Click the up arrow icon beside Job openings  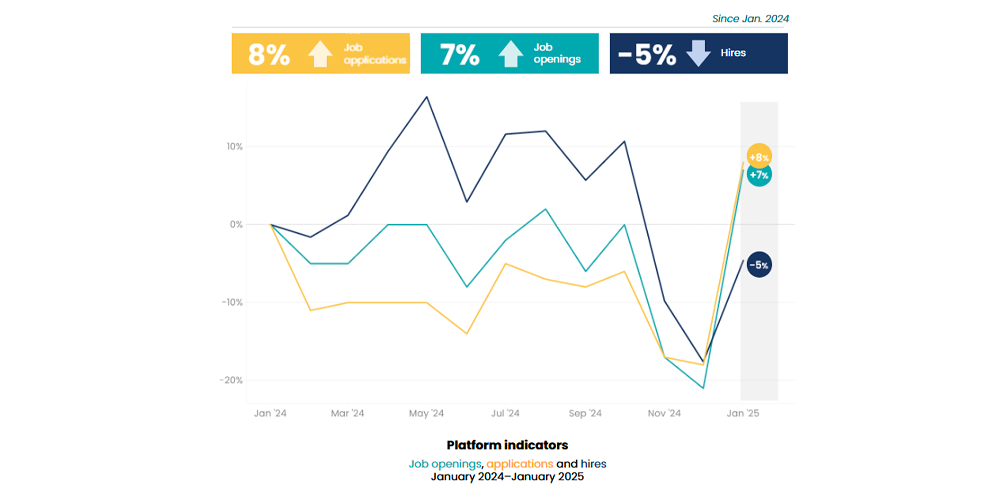pos(510,54)
